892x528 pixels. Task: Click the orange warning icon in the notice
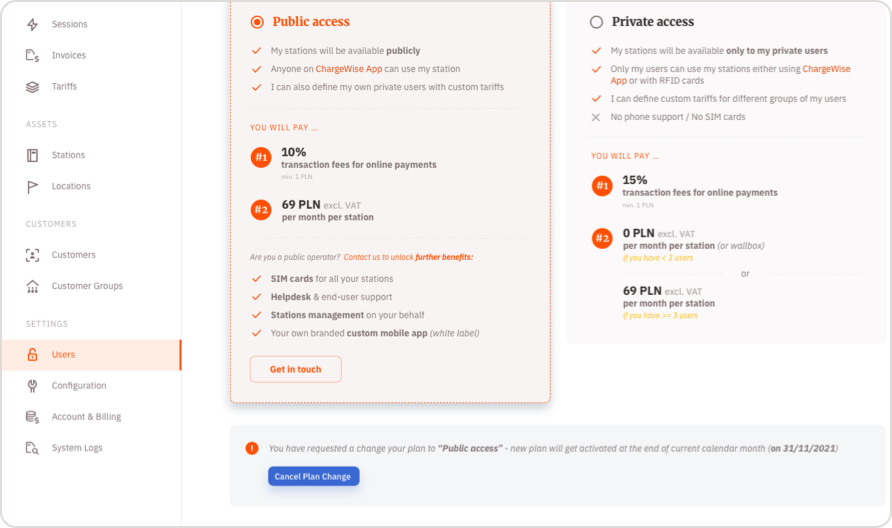coord(252,448)
